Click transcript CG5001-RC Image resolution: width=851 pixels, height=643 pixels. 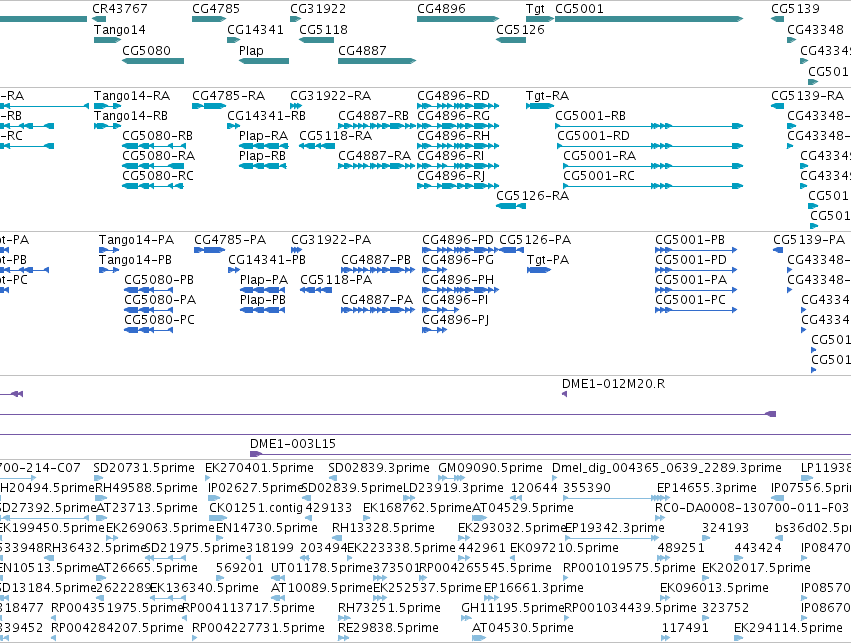click(x=653, y=186)
